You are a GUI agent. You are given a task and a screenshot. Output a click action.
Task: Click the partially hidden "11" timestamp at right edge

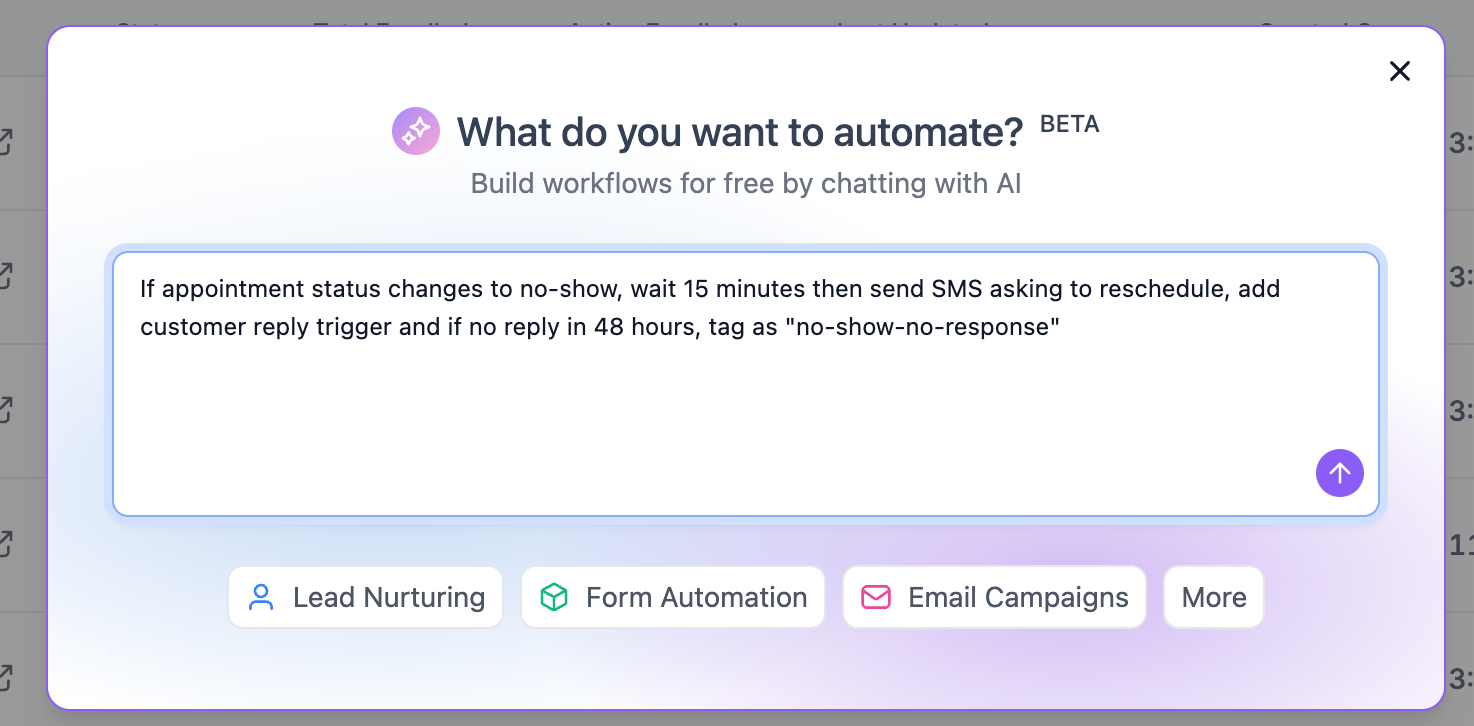point(1461,544)
